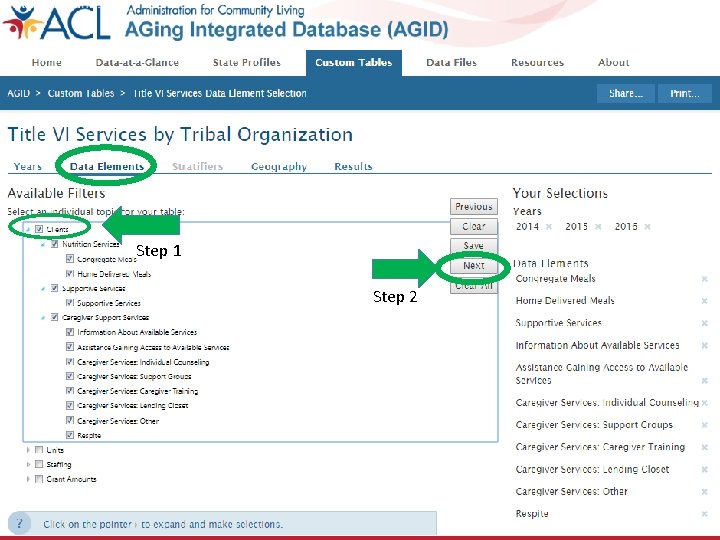Viewport: 720px width, 540px height.
Task: Expand the Grant Amounts node
Action: (28, 479)
